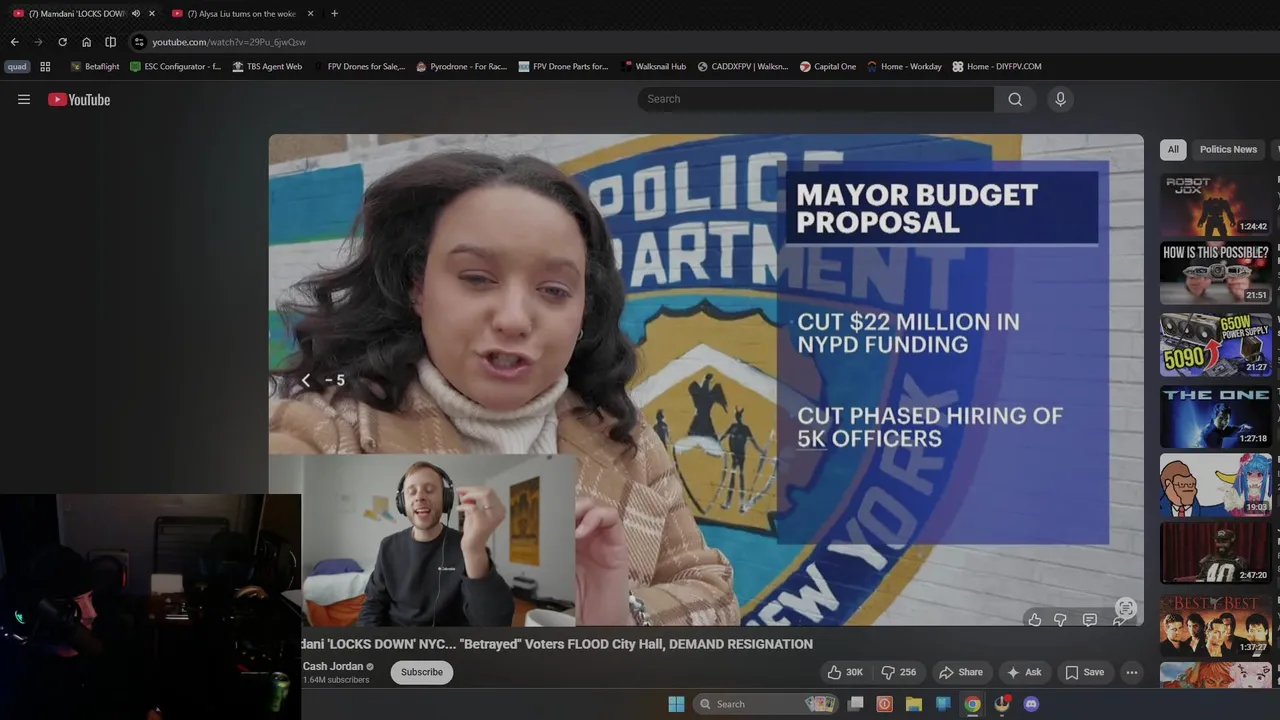Go back with the browser back arrow
Viewport: 1280px width, 720px height.
click(x=14, y=42)
